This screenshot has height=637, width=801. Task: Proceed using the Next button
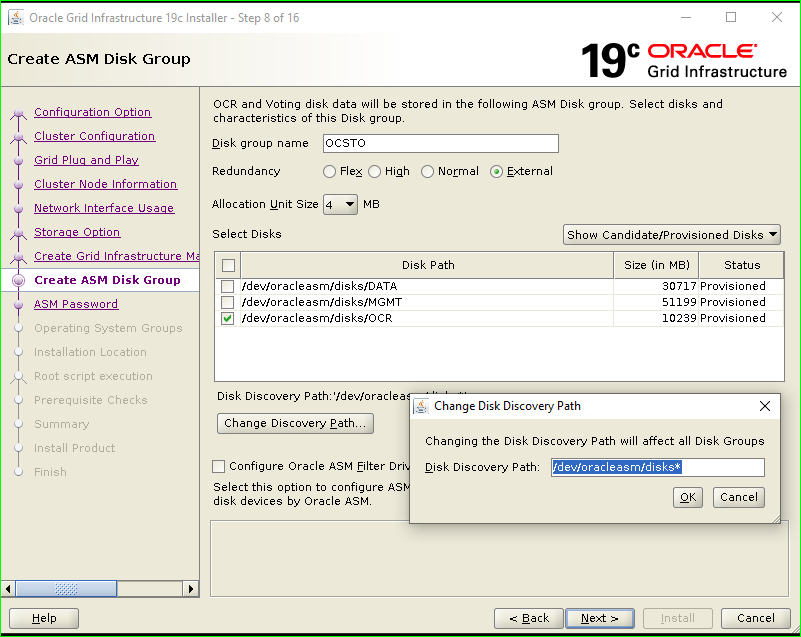(x=599, y=618)
